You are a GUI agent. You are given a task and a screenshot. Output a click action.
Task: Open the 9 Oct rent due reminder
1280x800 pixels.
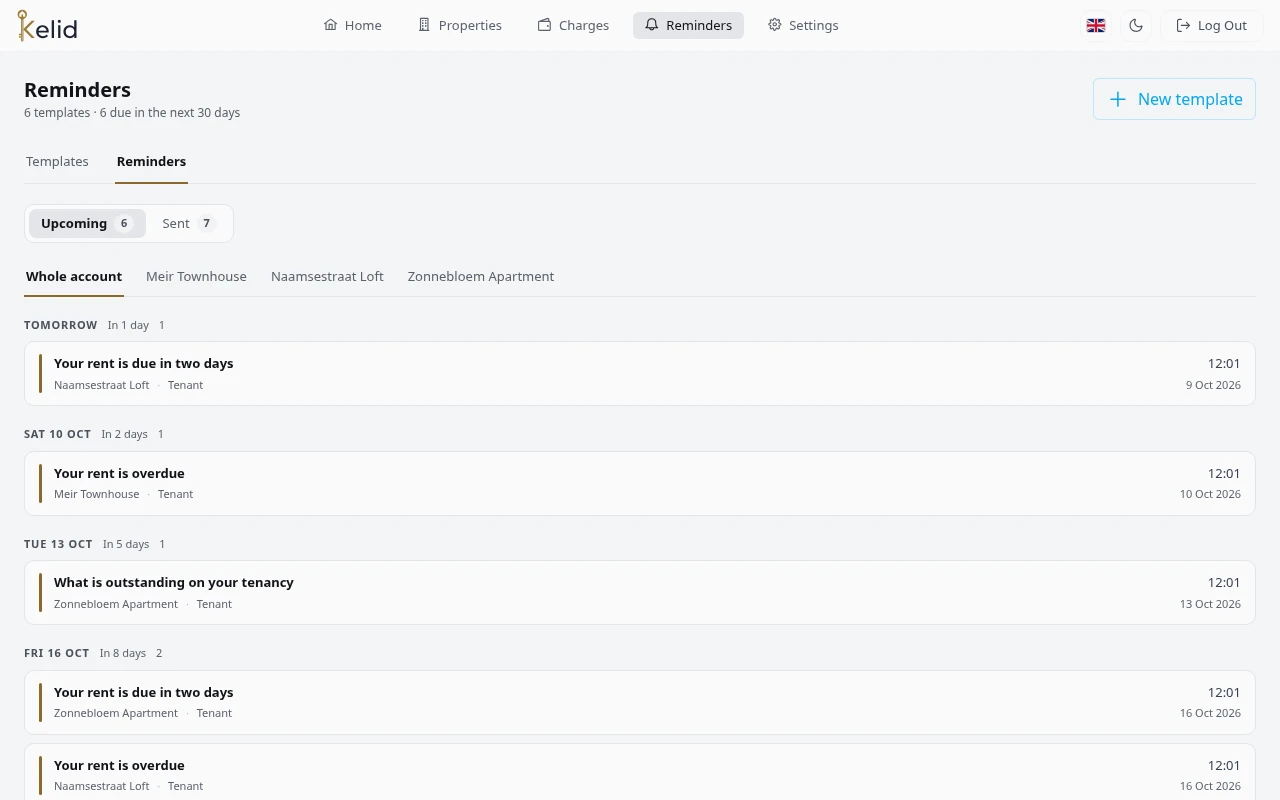(x=640, y=374)
